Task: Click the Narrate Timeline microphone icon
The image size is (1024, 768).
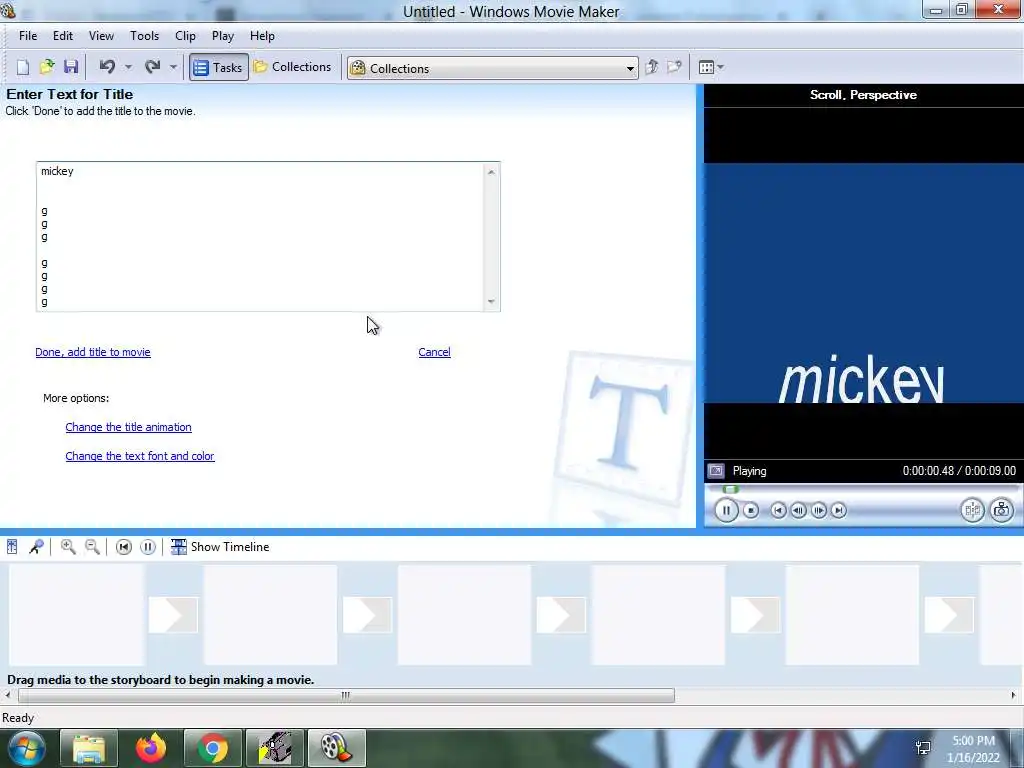Action: tap(36, 547)
